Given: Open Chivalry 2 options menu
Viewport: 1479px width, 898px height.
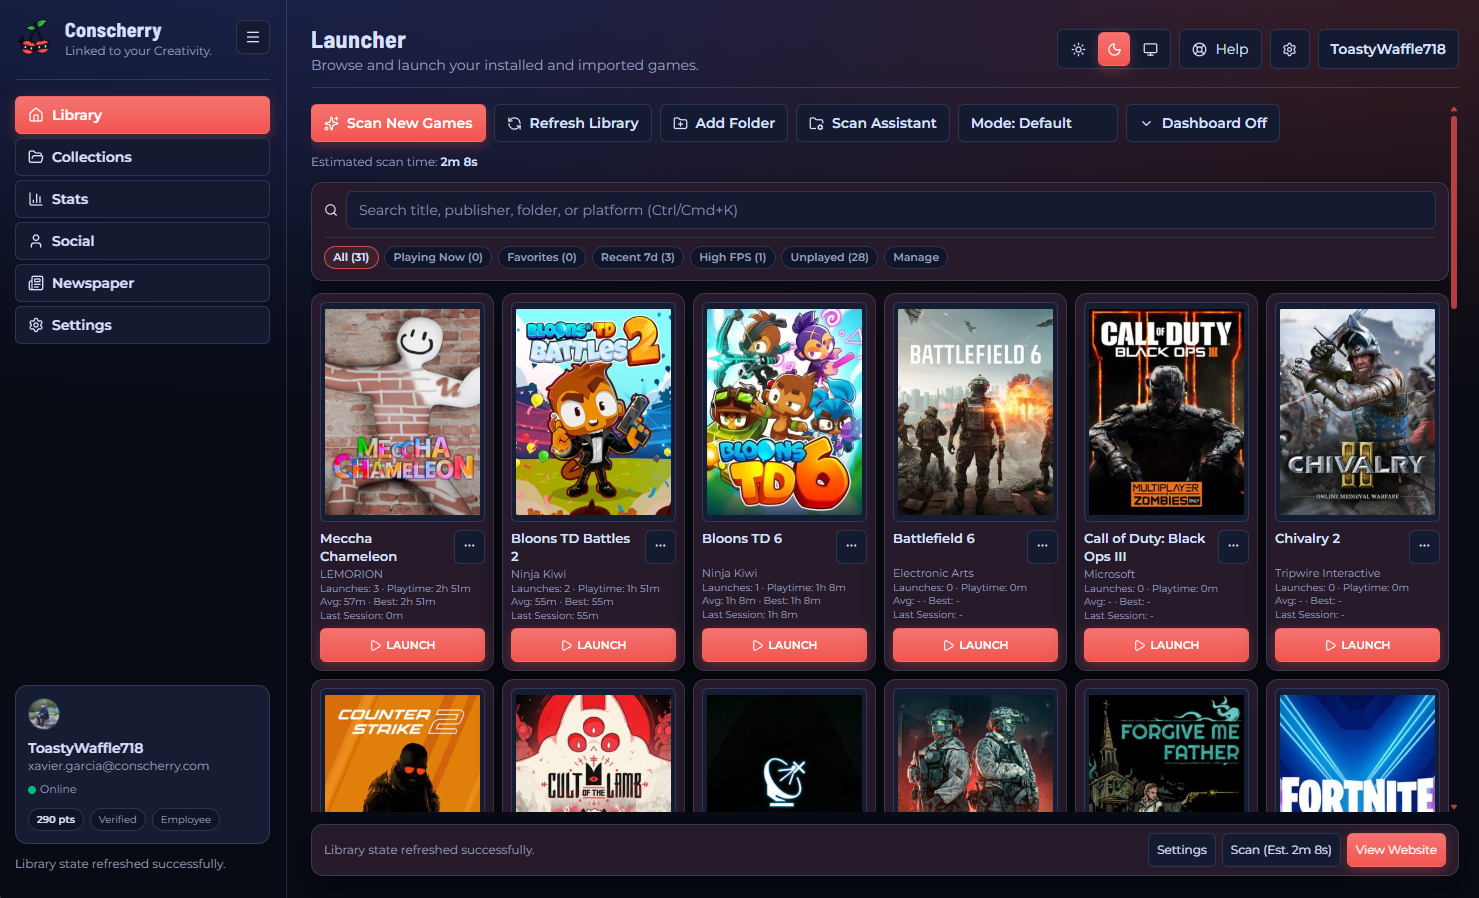Looking at the screenshot, I should point(1424,546).
